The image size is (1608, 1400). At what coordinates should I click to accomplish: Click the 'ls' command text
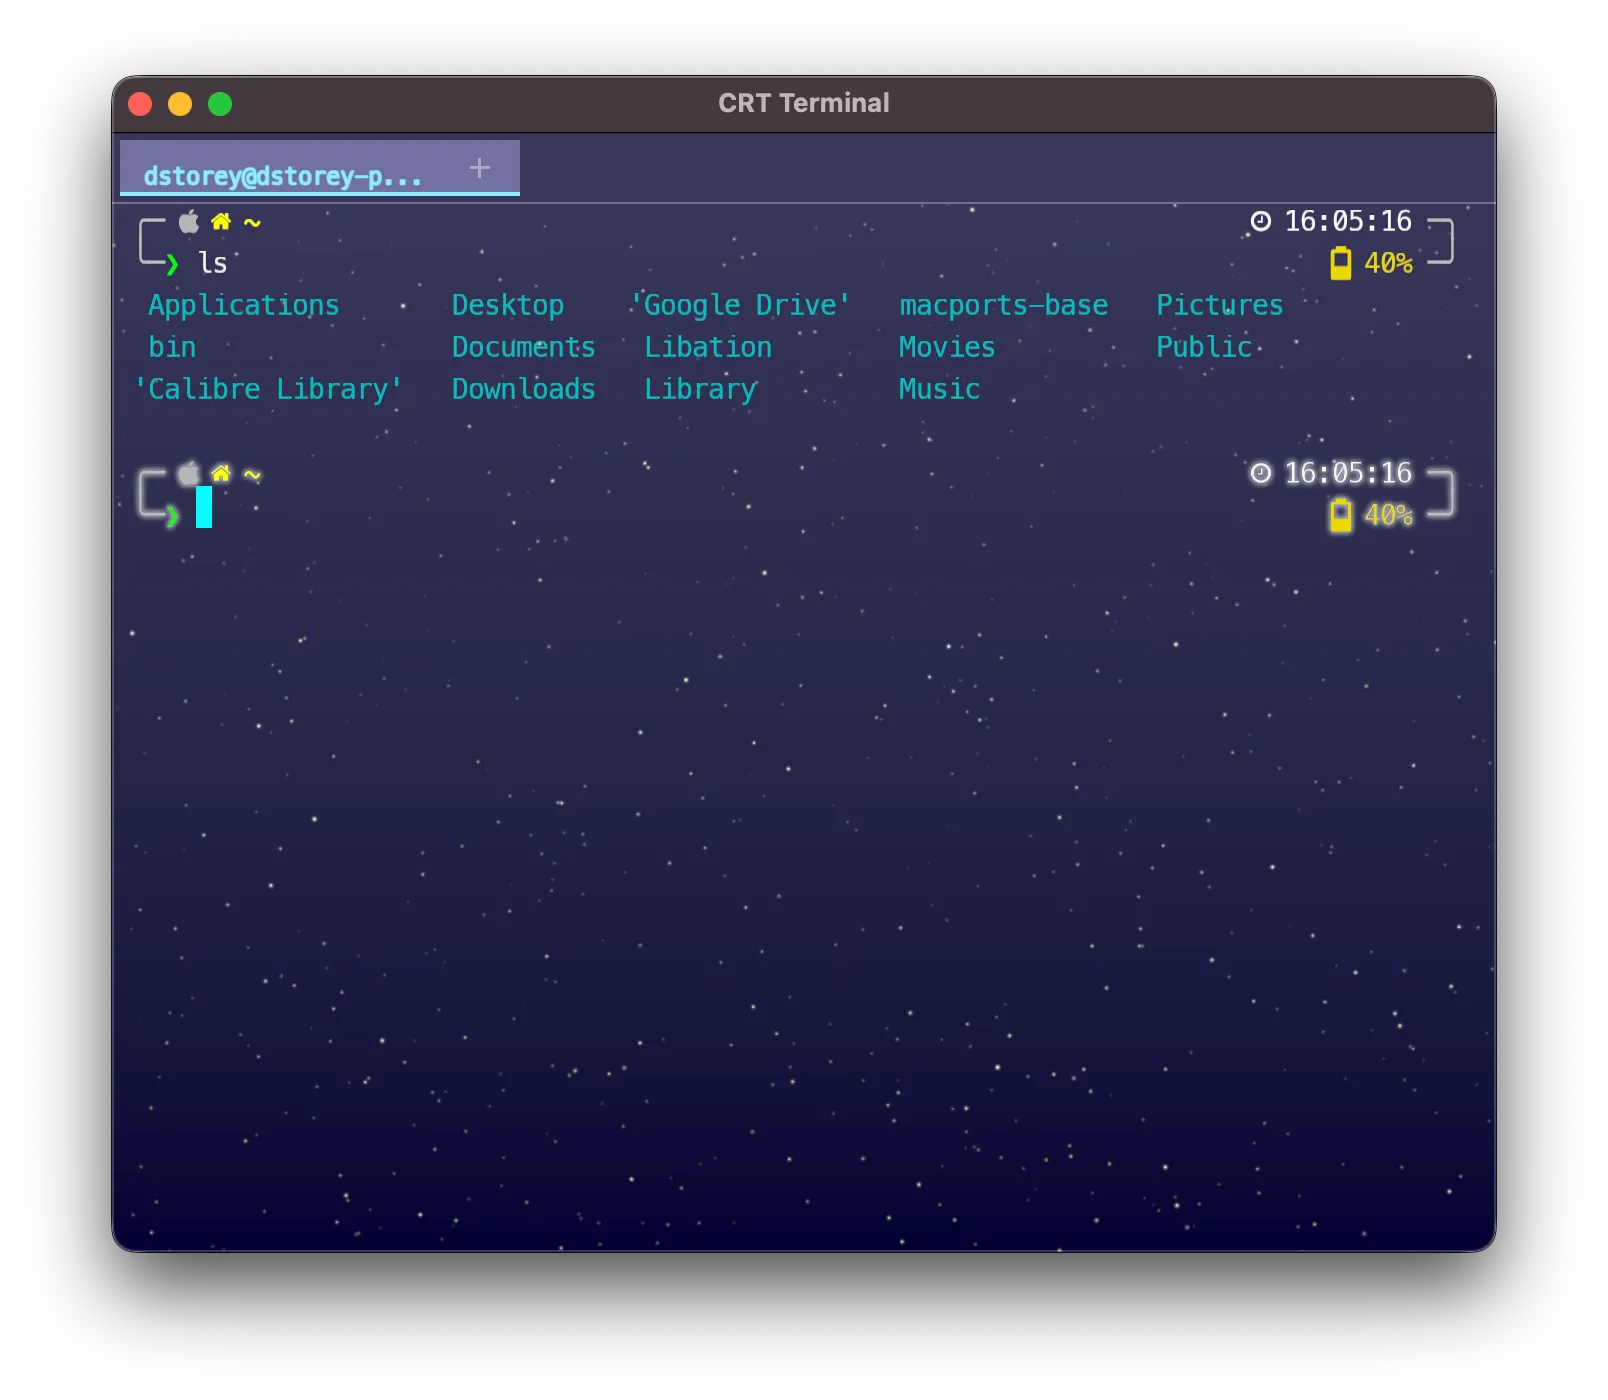pyautogui.click(x=213, y=263)
